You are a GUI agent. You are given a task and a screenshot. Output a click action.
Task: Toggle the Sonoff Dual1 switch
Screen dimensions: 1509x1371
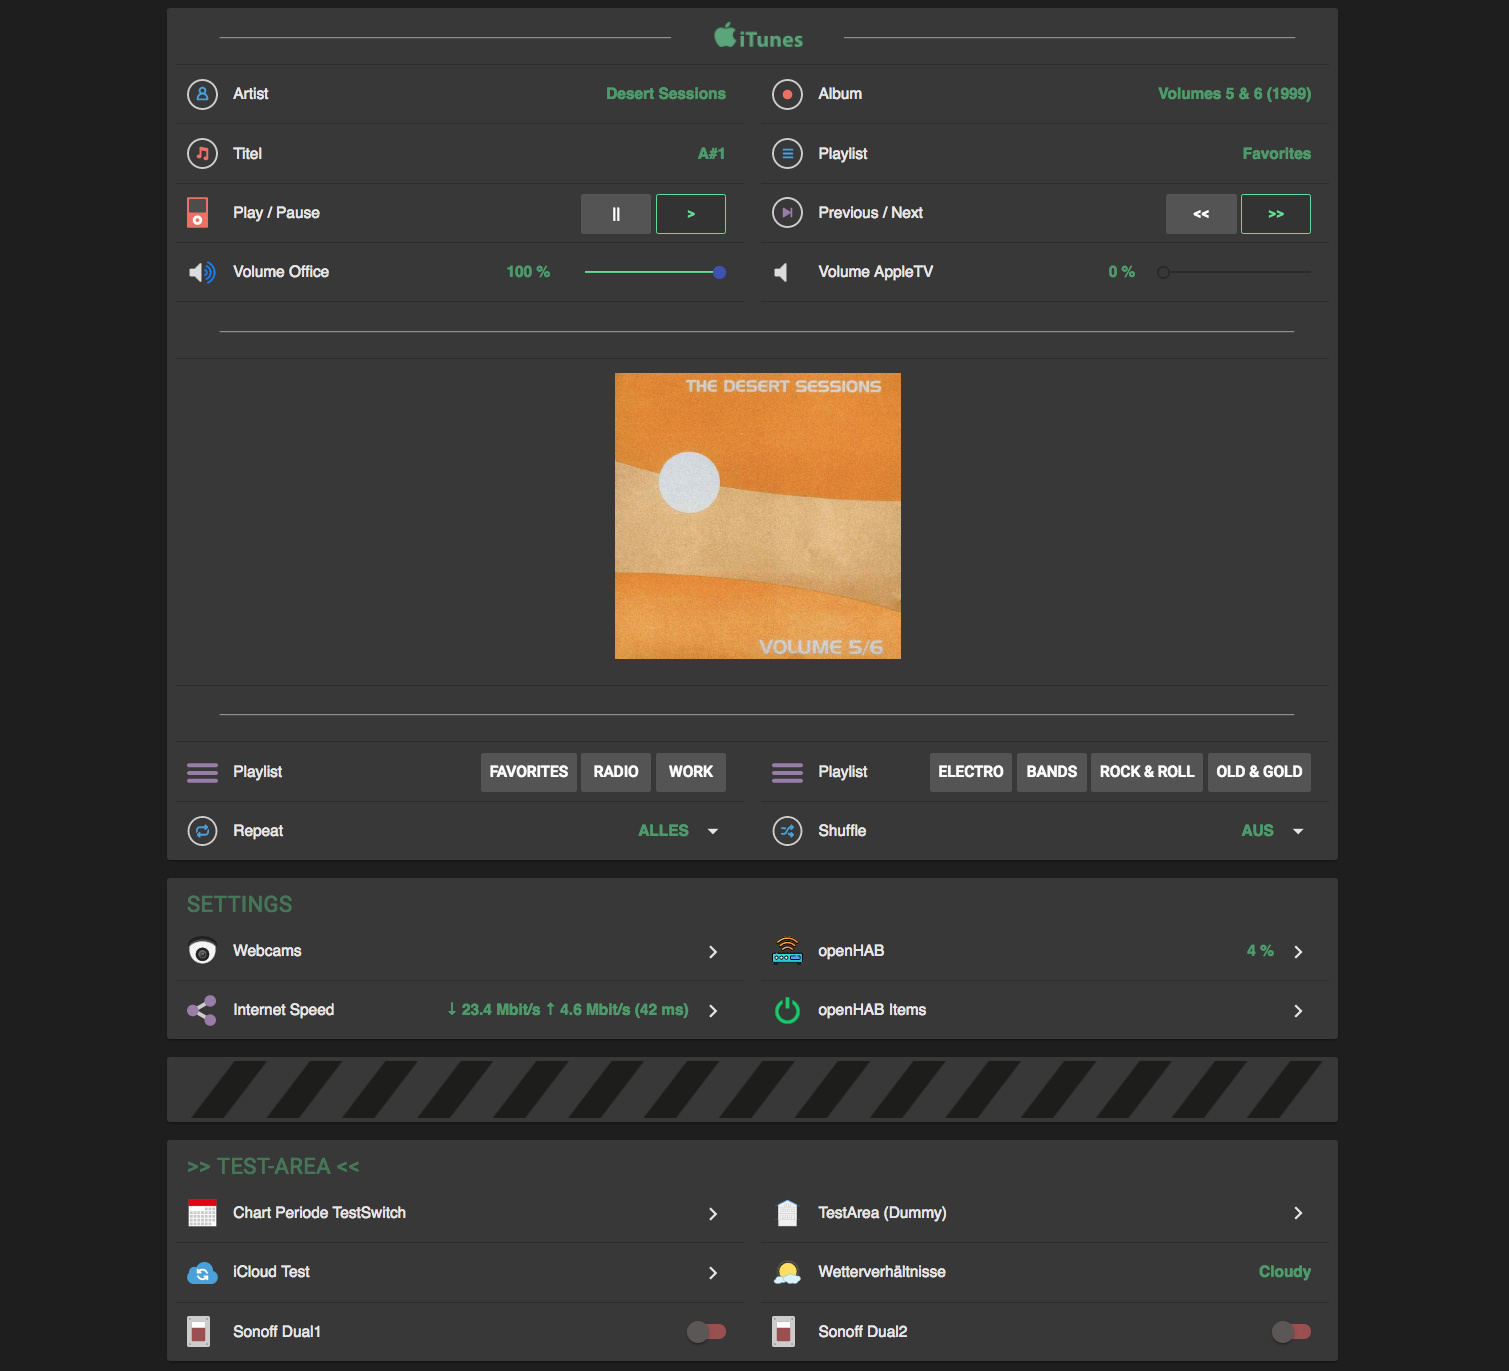point(706,1331)
